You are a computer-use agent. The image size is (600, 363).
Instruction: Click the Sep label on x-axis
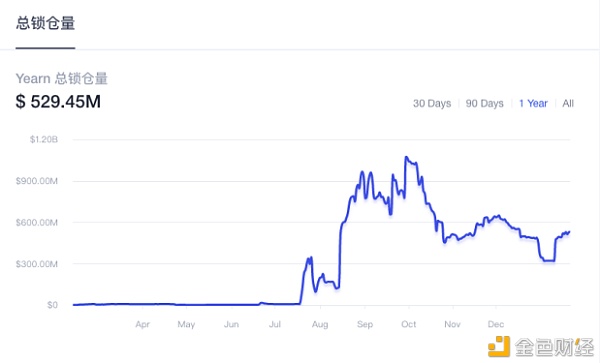[365, 324]
